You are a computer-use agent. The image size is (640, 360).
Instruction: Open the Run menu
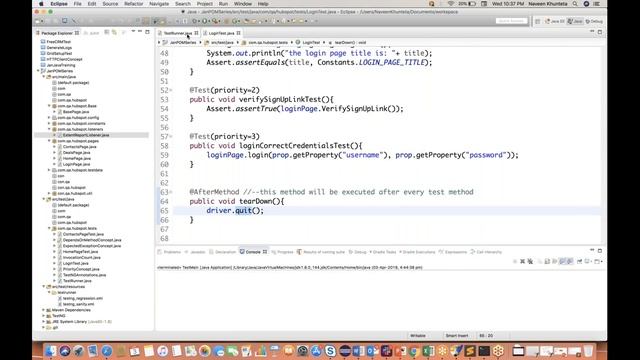click(x=223, y=4)
